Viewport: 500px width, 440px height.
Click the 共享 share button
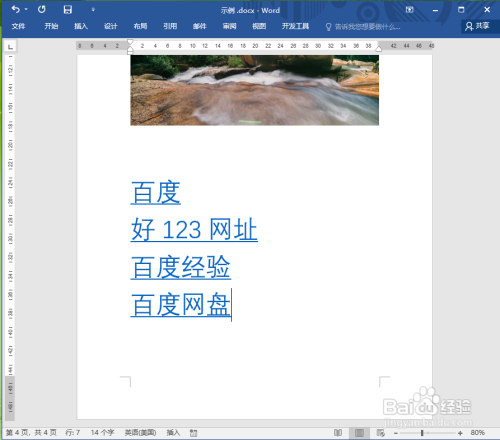point(477,26)
